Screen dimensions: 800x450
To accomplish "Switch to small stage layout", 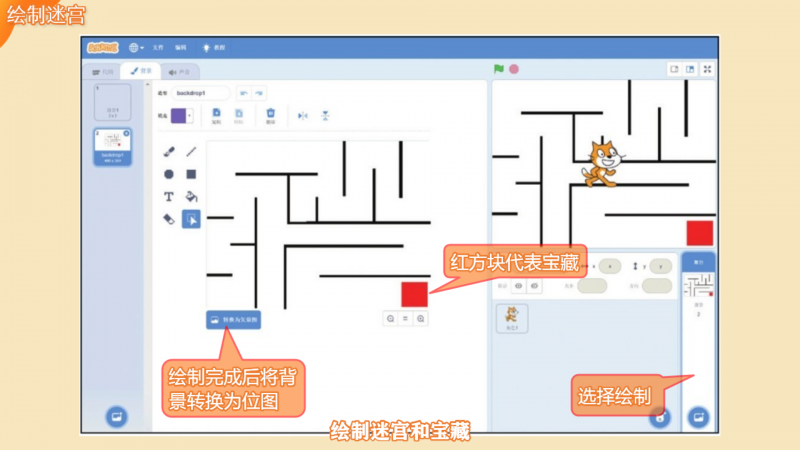I will pos(674,69).
